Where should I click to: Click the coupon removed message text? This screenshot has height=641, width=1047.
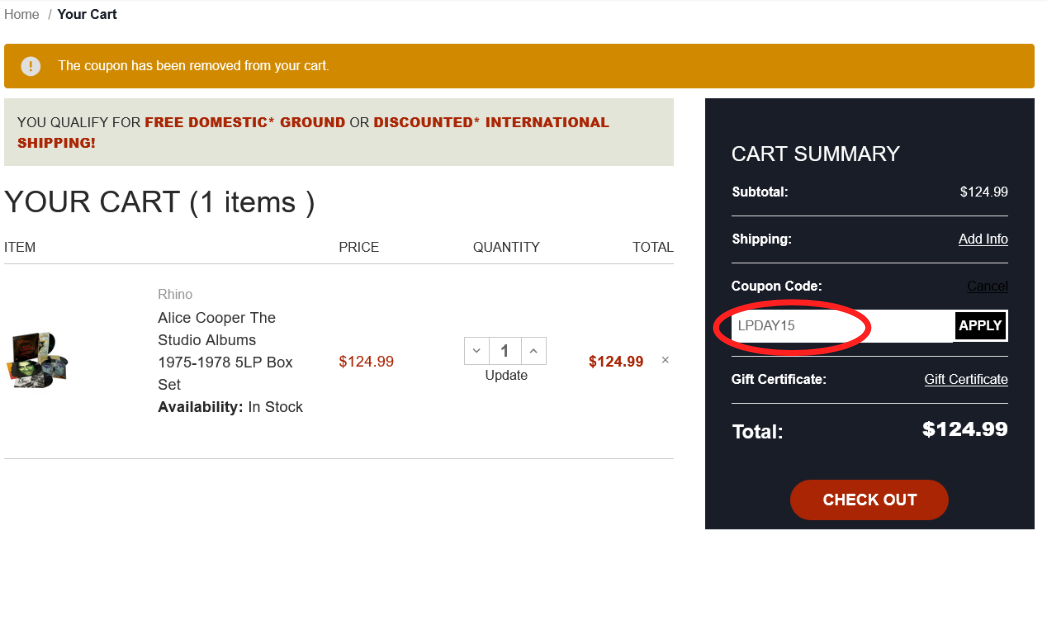click(x=194, y=65)
